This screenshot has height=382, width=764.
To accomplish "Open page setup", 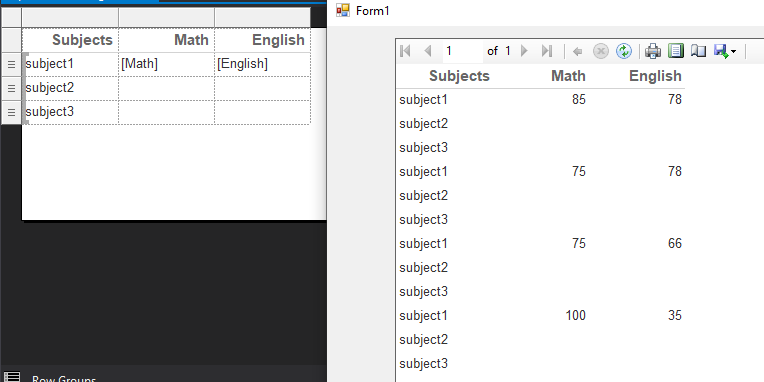I will point(699,51).
